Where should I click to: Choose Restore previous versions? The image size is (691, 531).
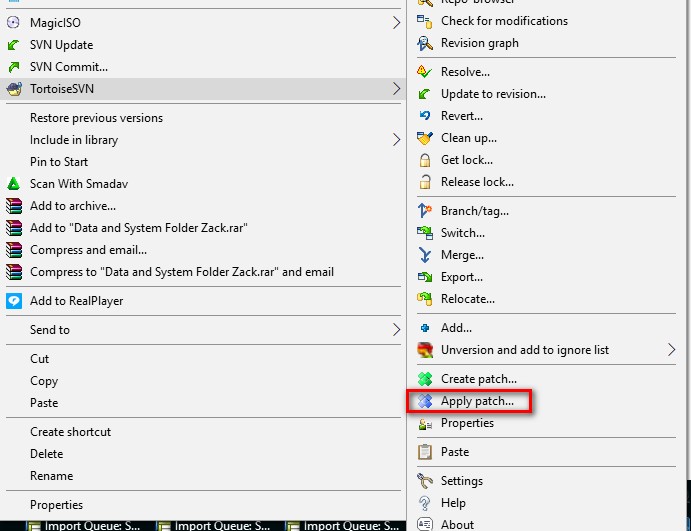coord(97,118)
